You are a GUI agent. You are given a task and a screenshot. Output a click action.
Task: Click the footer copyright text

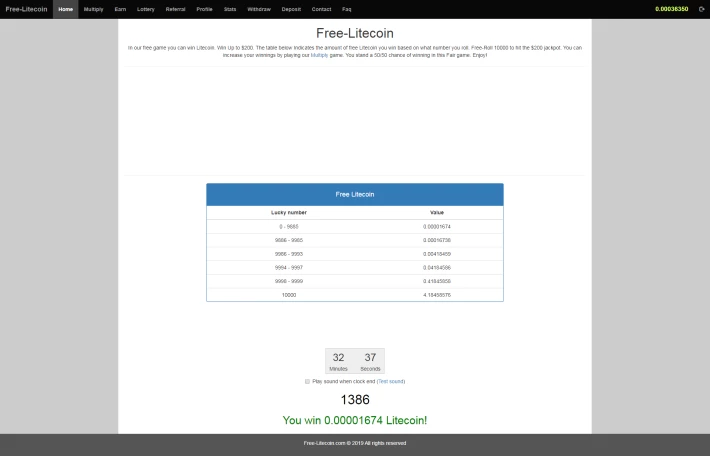click(355, 443)
